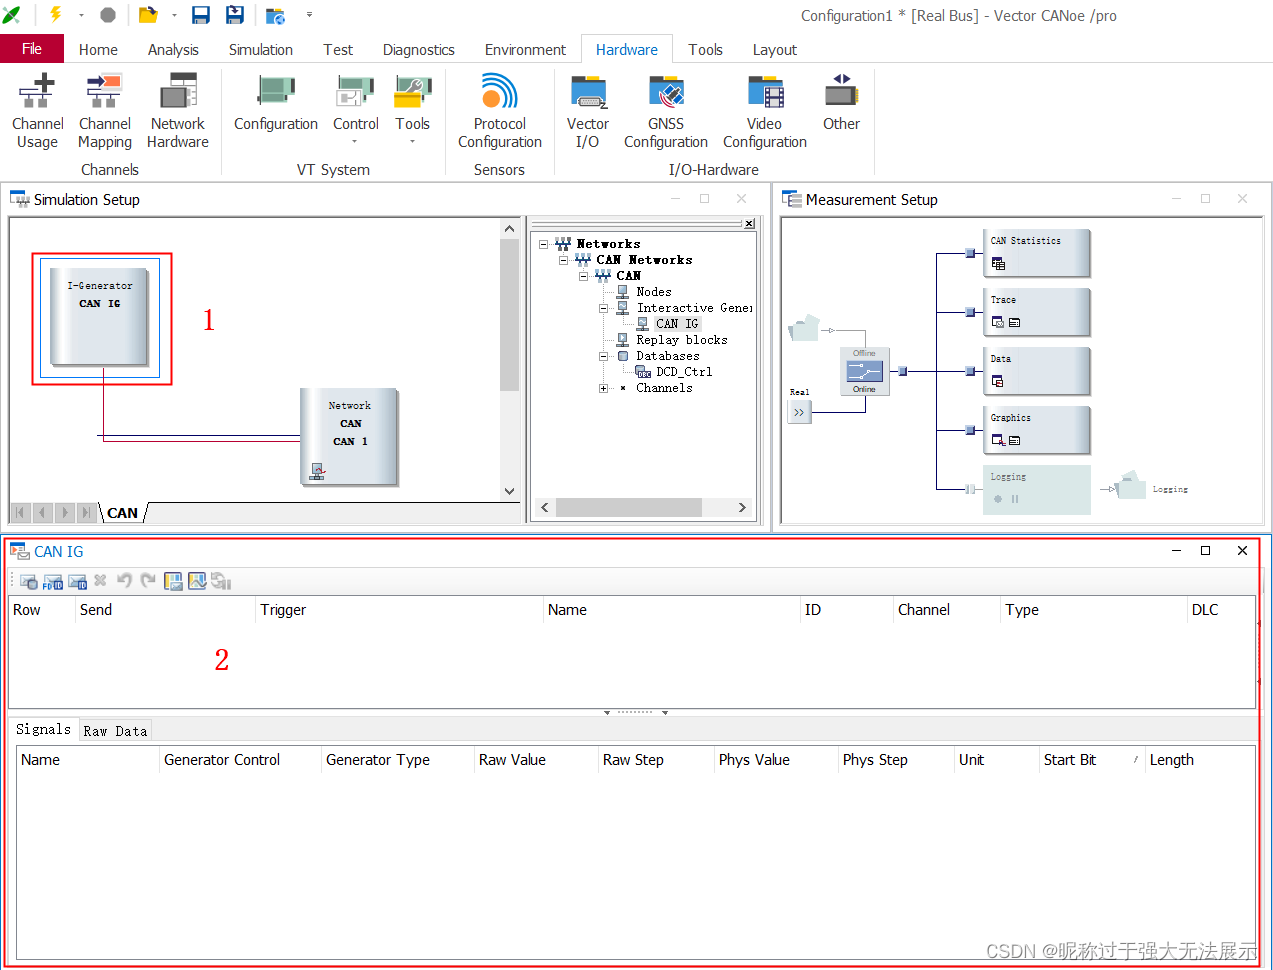Toggle the connector before Trace block
1273x970 pixels.
click(x=969, y=312)
